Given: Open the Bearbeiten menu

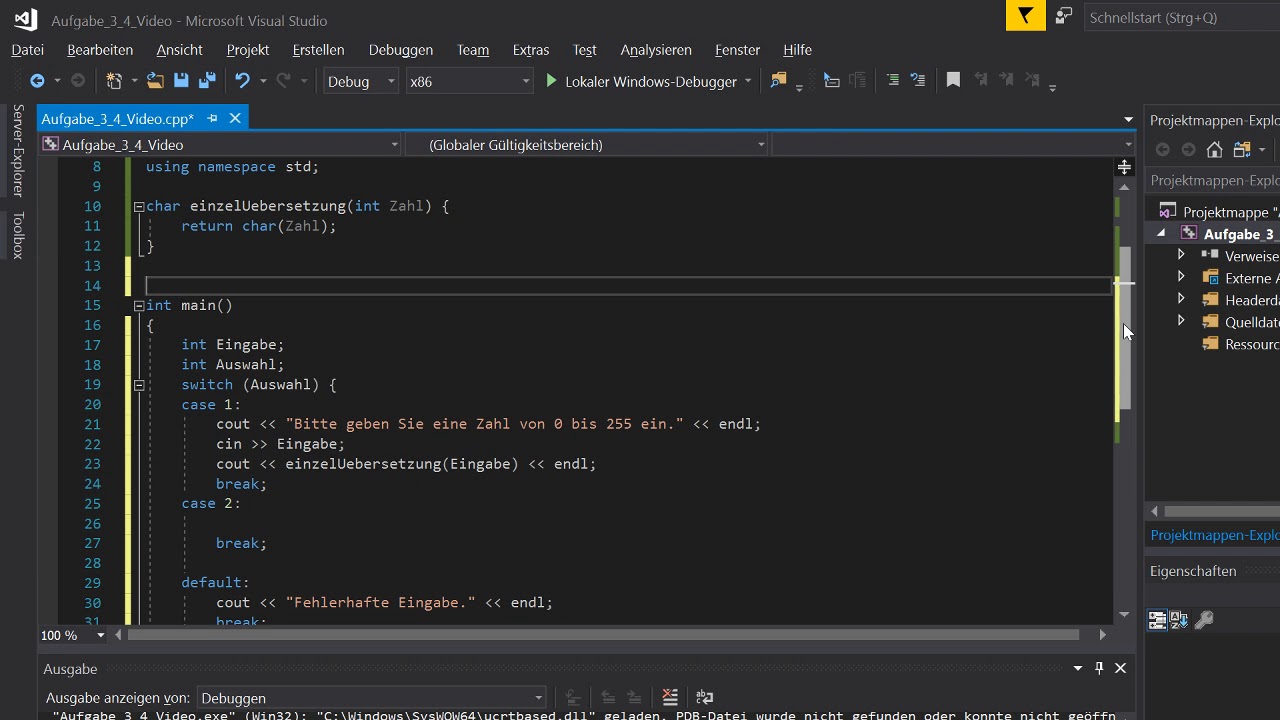Looking at the screenshot, I should tap(100, 49).
